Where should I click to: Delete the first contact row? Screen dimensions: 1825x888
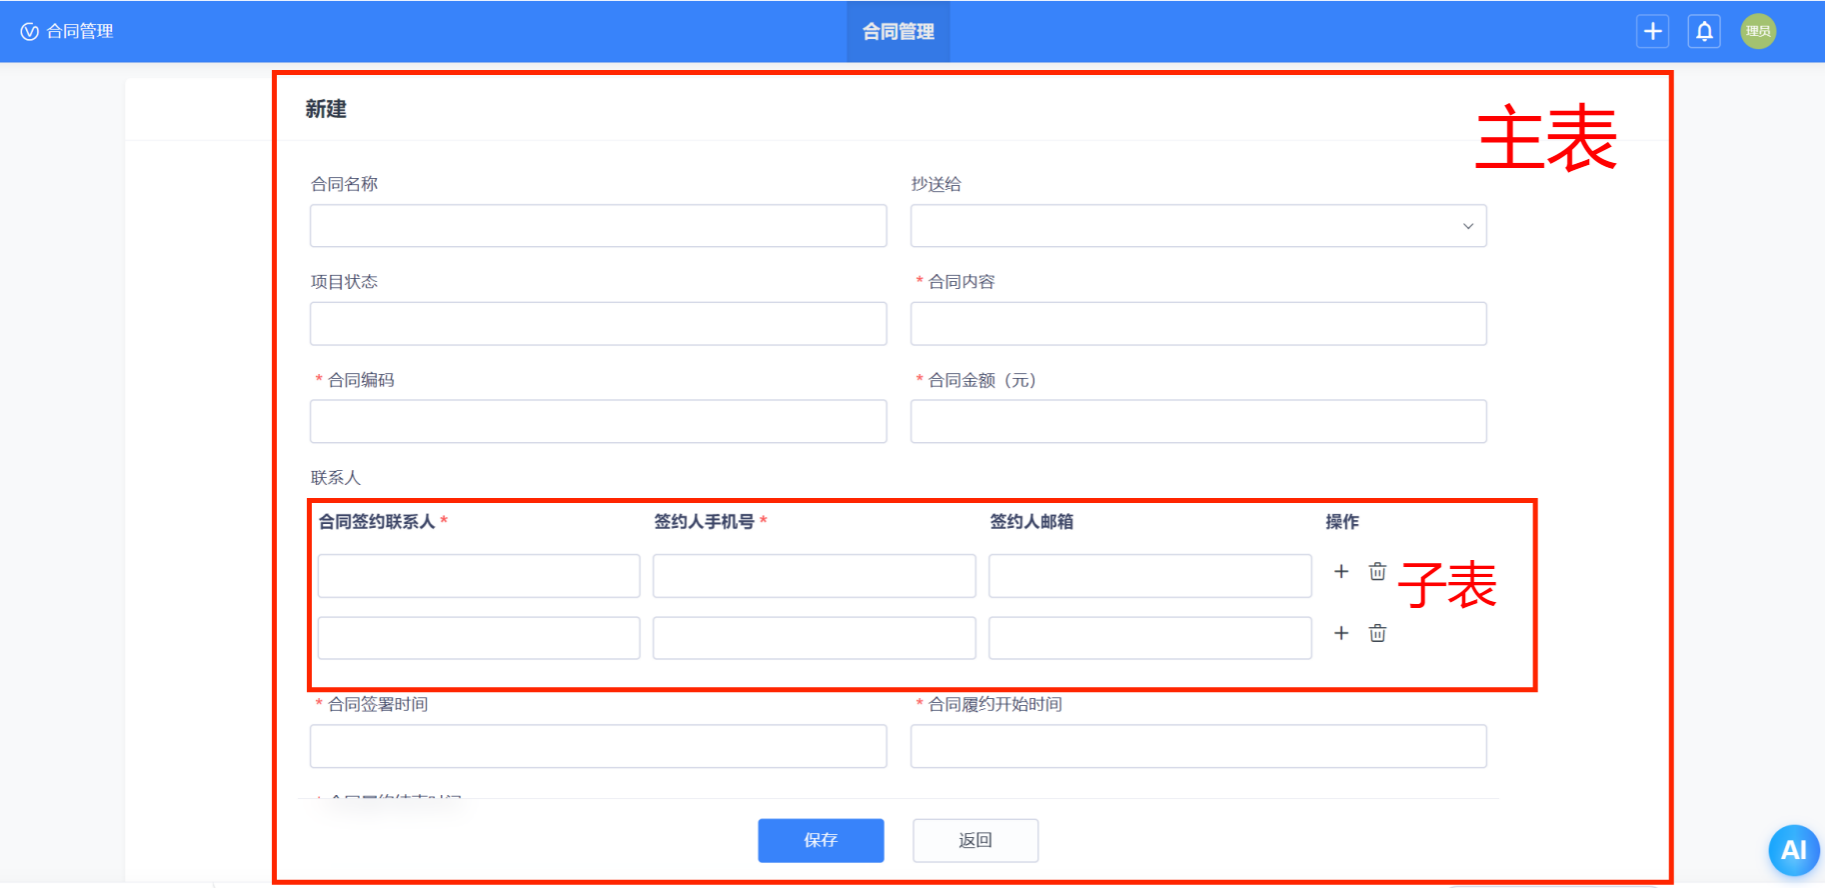click(x=1377, y=571)
